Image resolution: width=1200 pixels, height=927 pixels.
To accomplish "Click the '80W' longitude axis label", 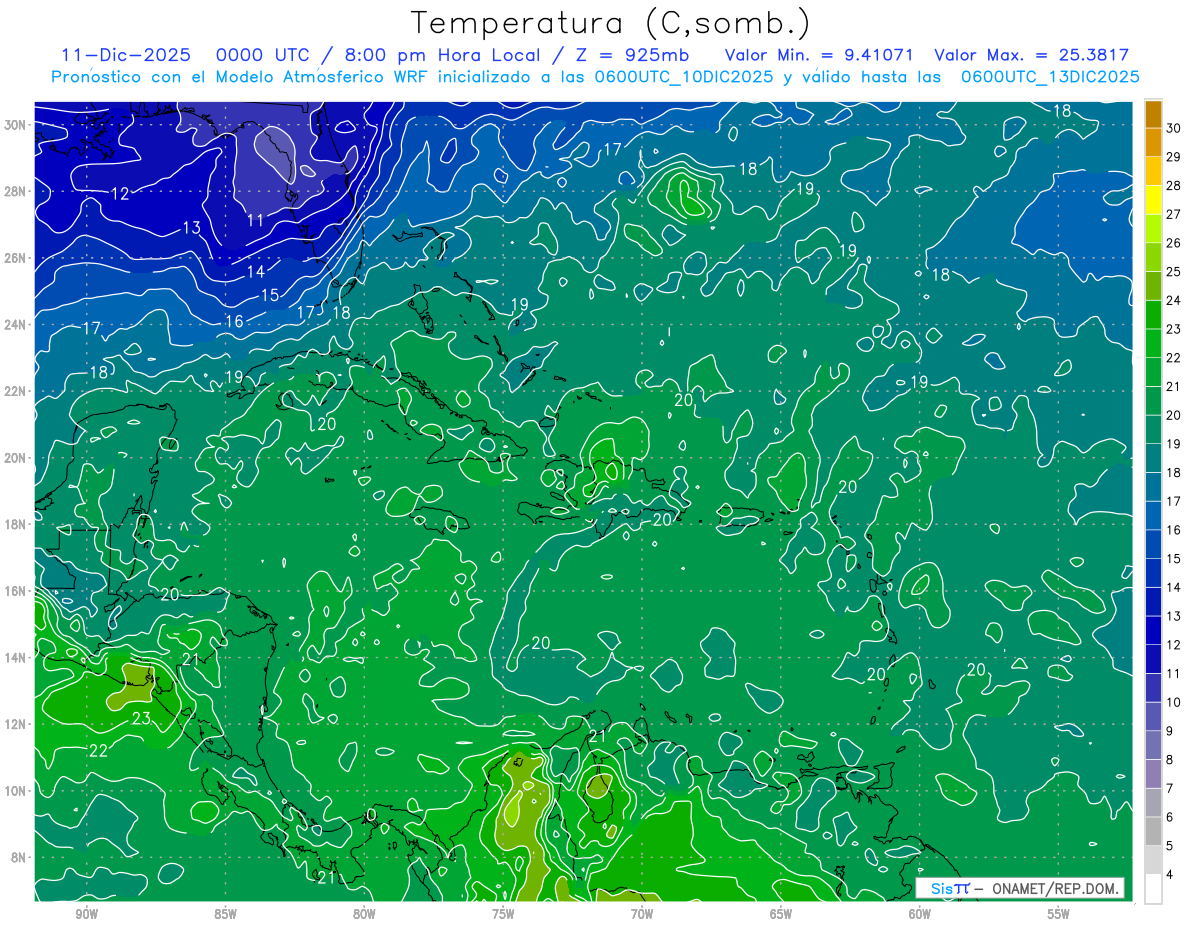I will (x=364, y=914).
